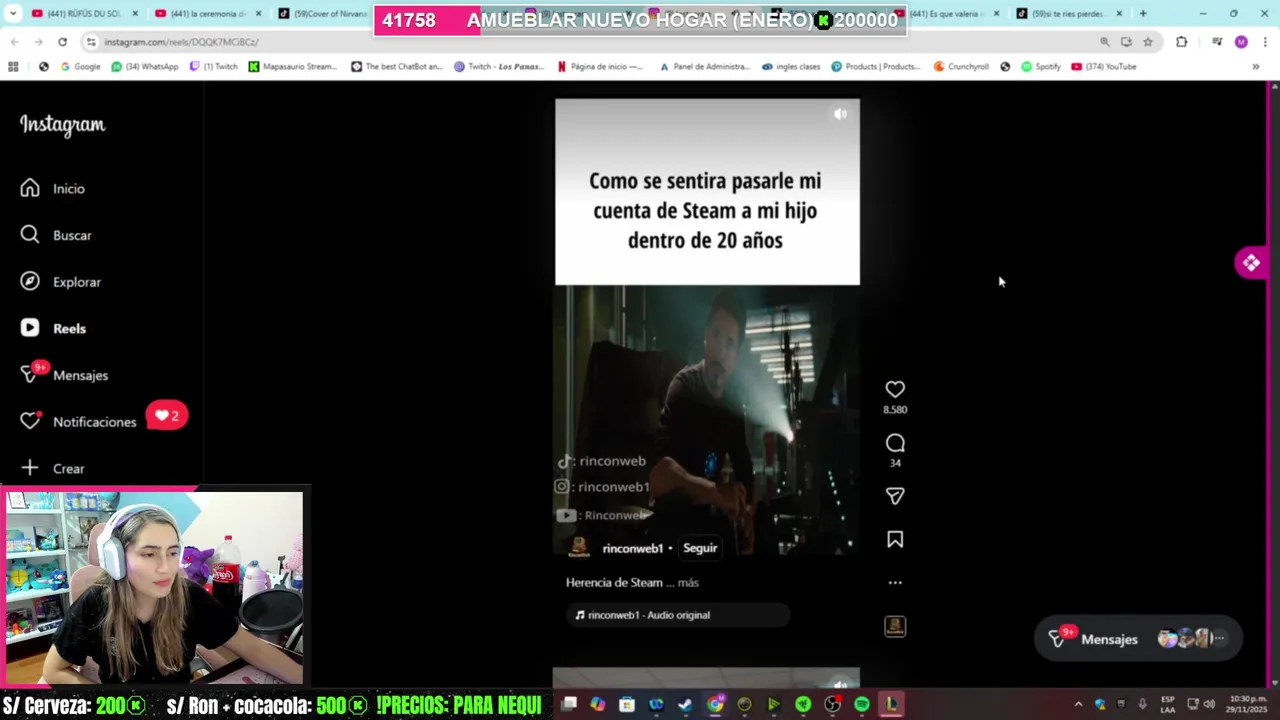
Task: Go back with browser back arrow
Action: point(14,42)
